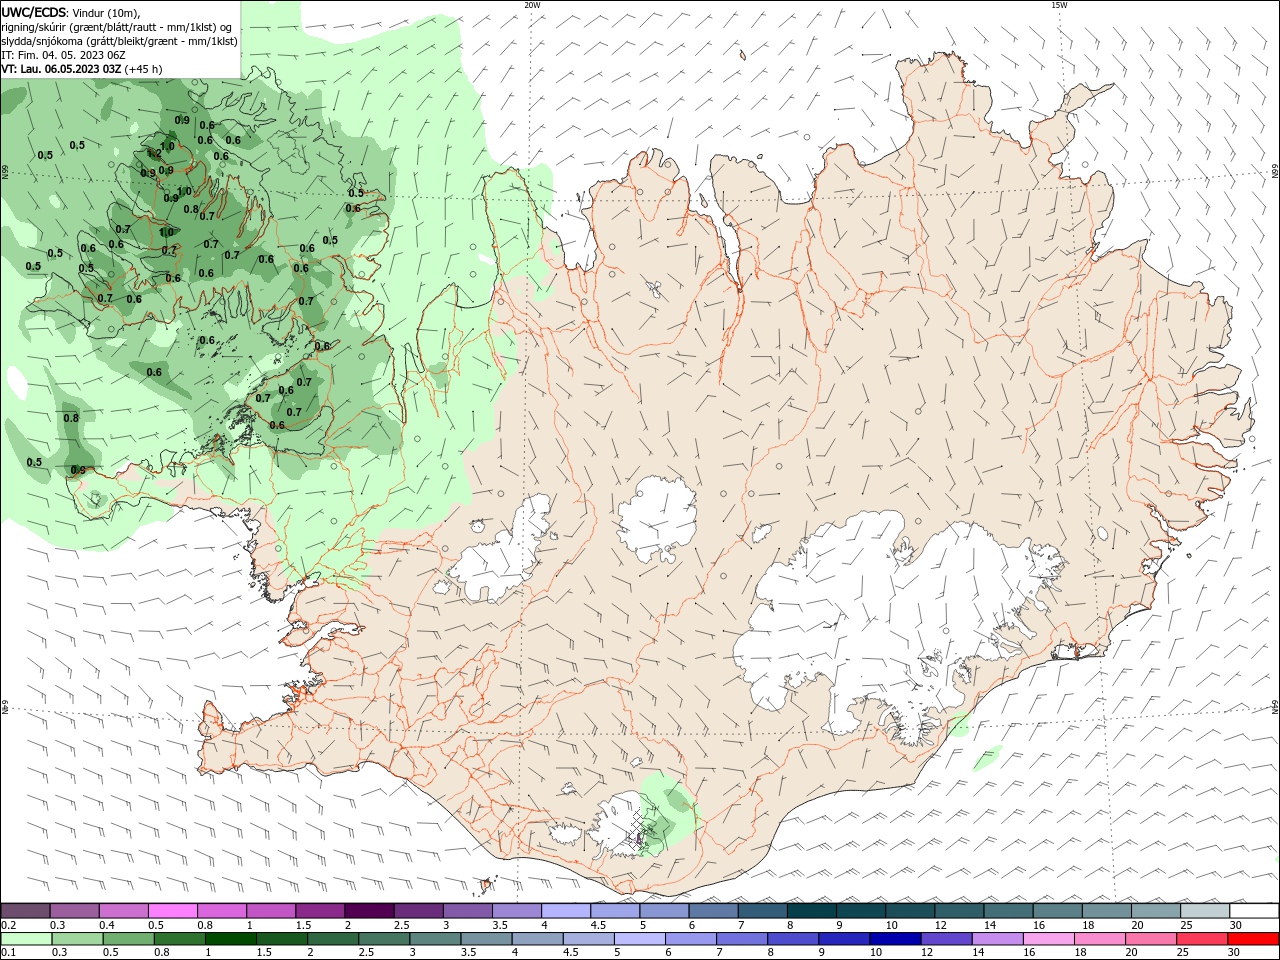This screenshot has width=1280, height=960.
Task: Pick the medium green 0.5 swatch in bottom legend row
Action: click(128, 939)
